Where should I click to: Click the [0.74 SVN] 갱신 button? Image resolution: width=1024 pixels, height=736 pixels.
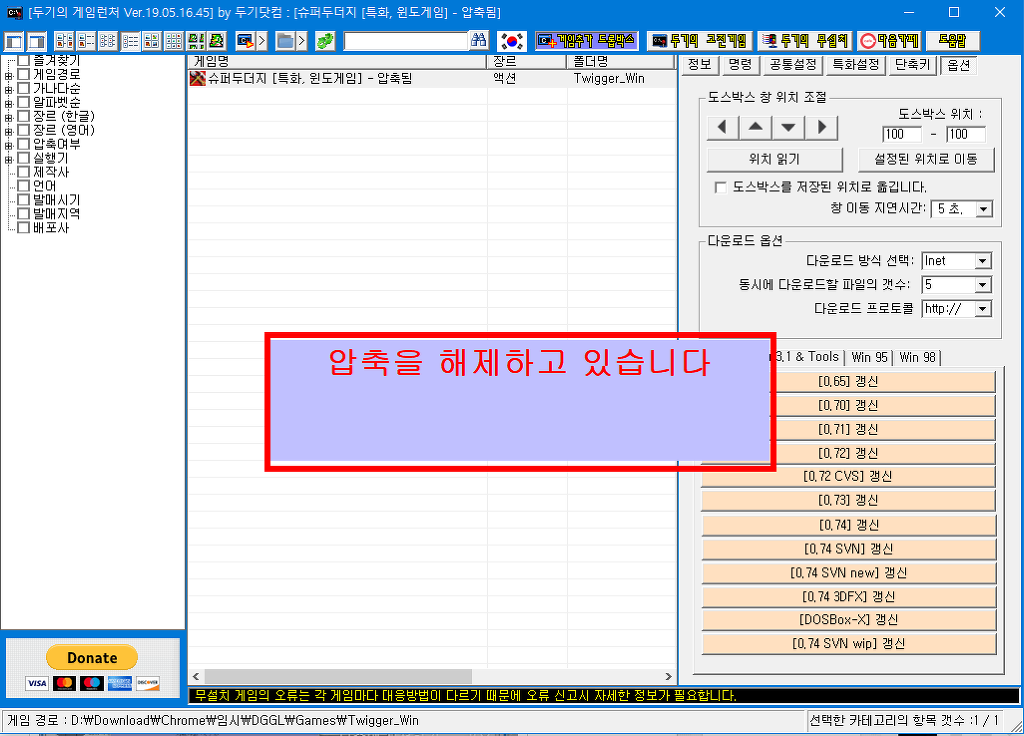click(x=848, y=549)
